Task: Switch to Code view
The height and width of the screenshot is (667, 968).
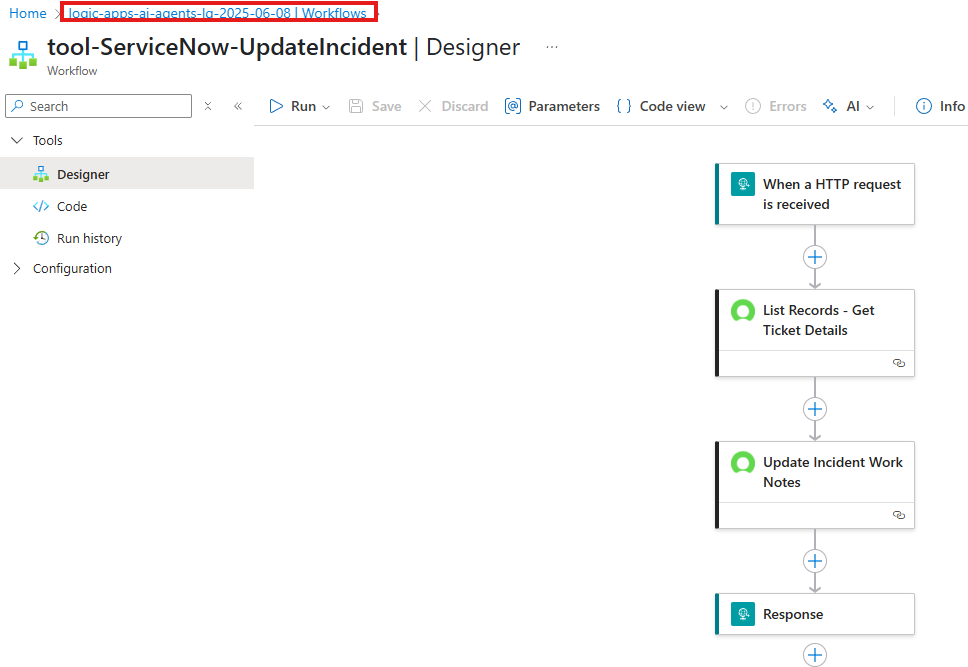Action: [661, 106]
